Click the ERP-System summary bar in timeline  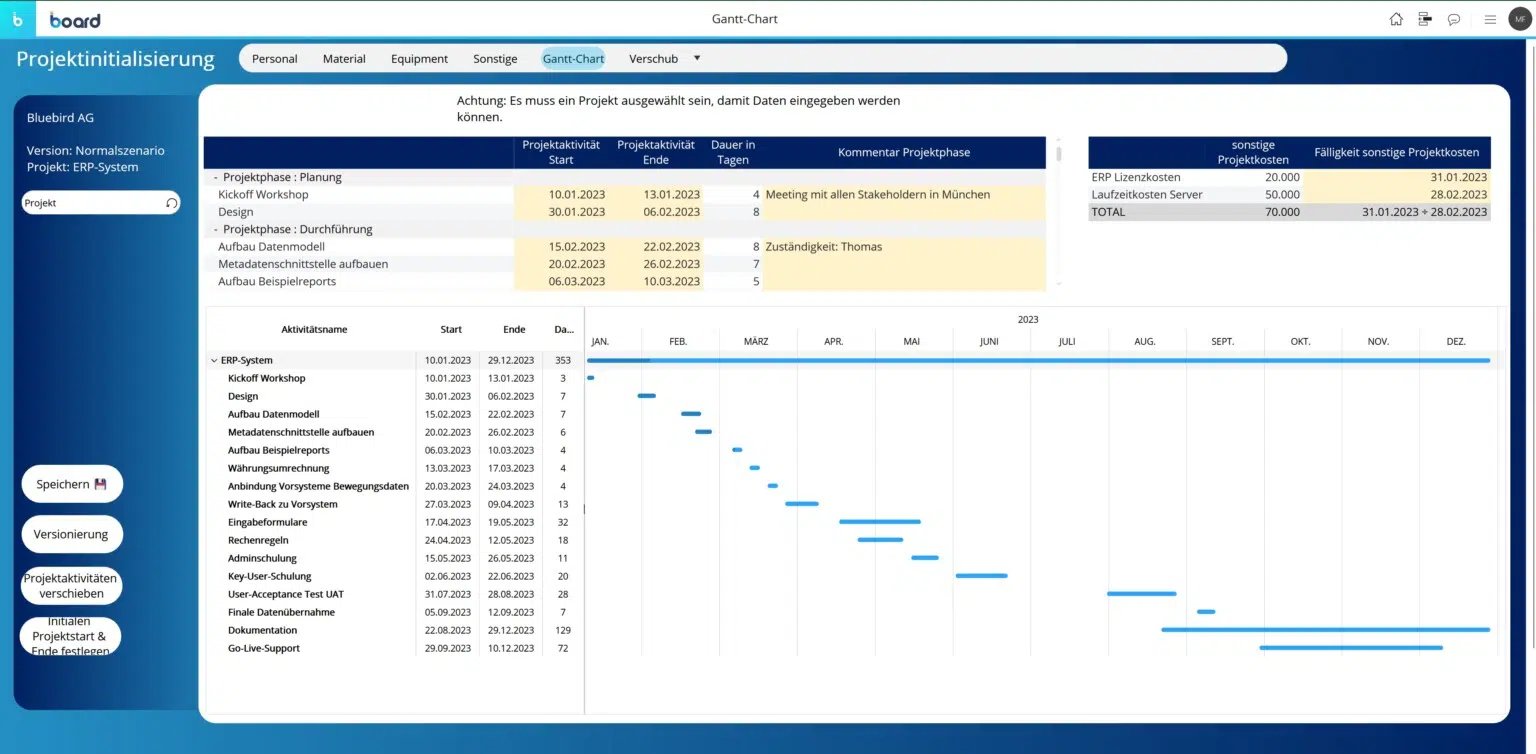1038,360
